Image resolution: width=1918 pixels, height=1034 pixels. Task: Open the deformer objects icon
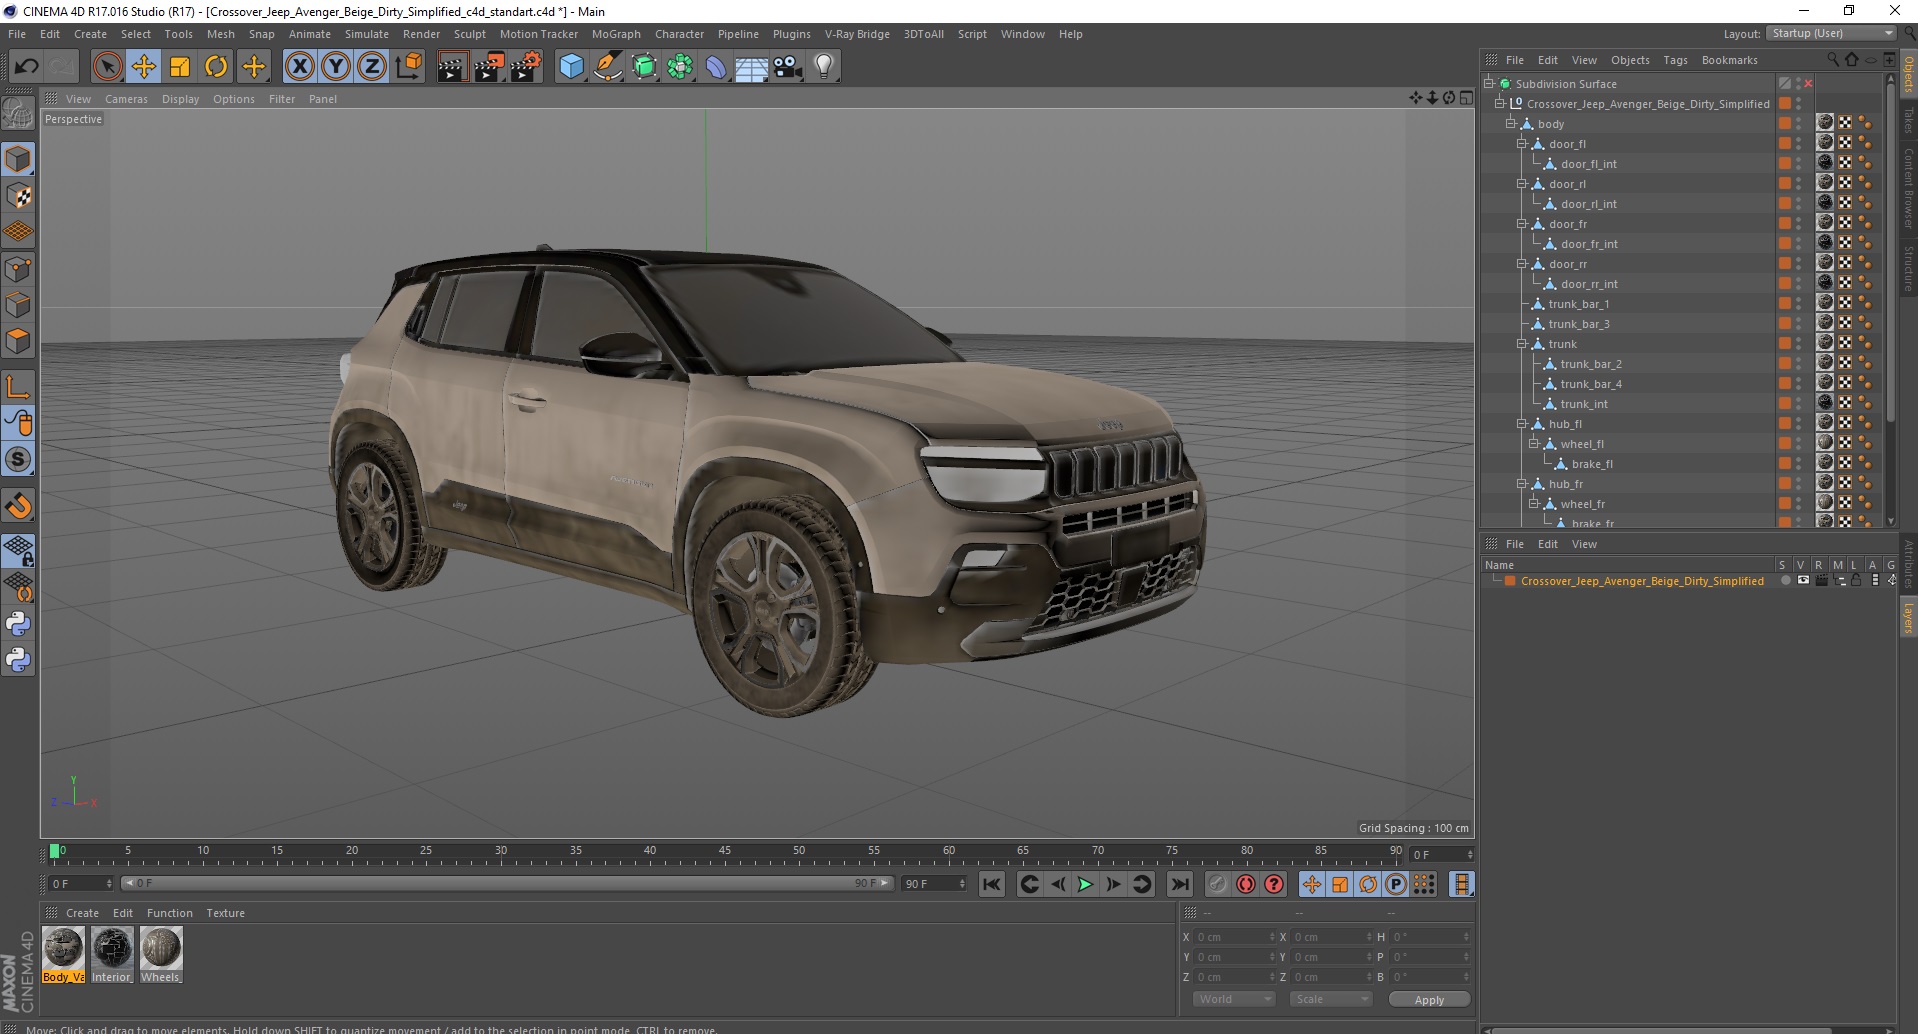coord(716,67)
